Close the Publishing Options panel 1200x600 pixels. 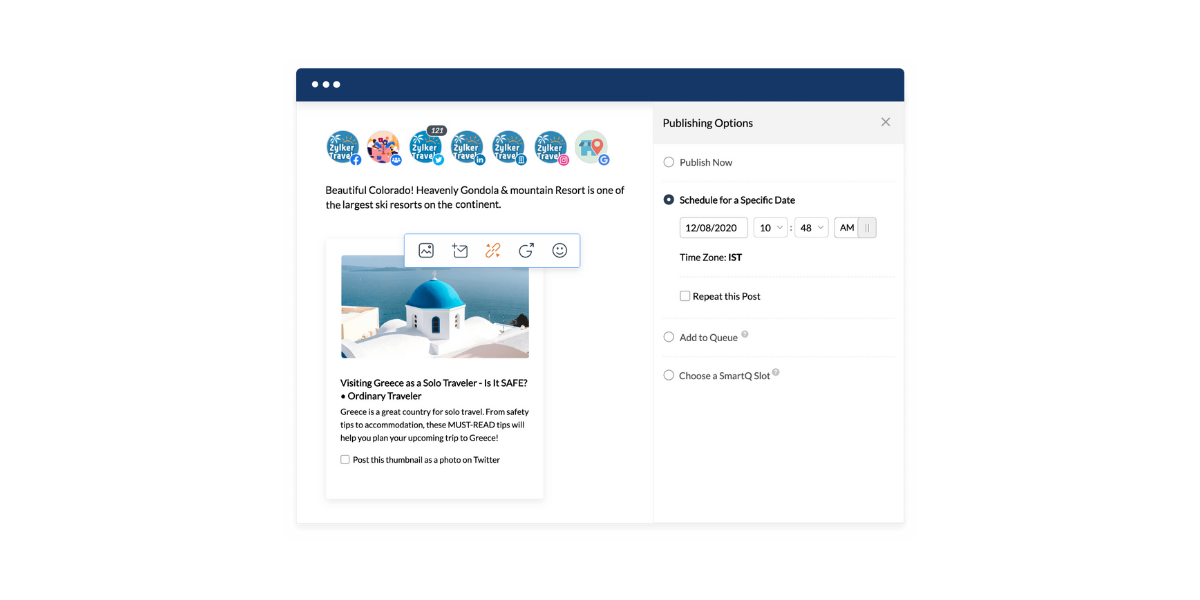pyautogui.click(x=885, y=121)
